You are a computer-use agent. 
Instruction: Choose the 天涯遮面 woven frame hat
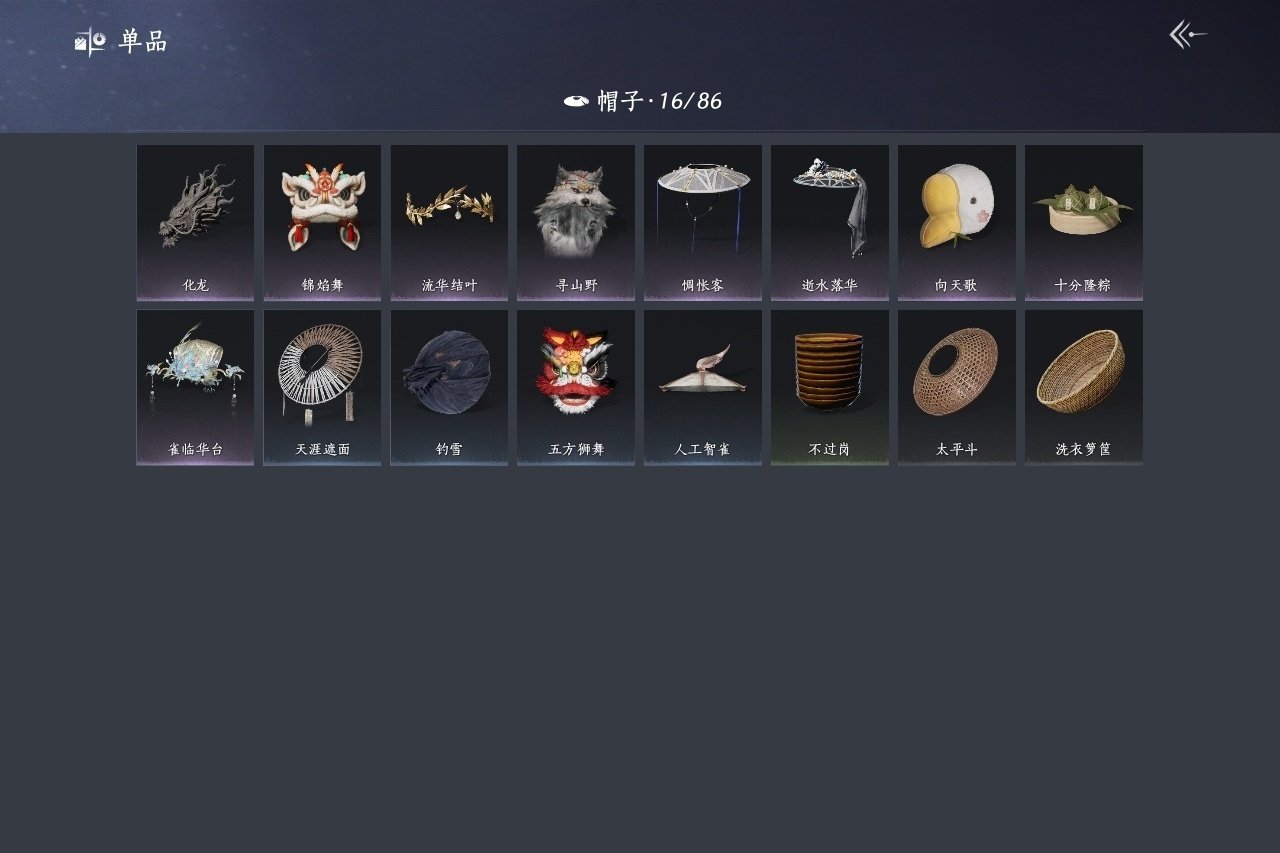point(322,387)
